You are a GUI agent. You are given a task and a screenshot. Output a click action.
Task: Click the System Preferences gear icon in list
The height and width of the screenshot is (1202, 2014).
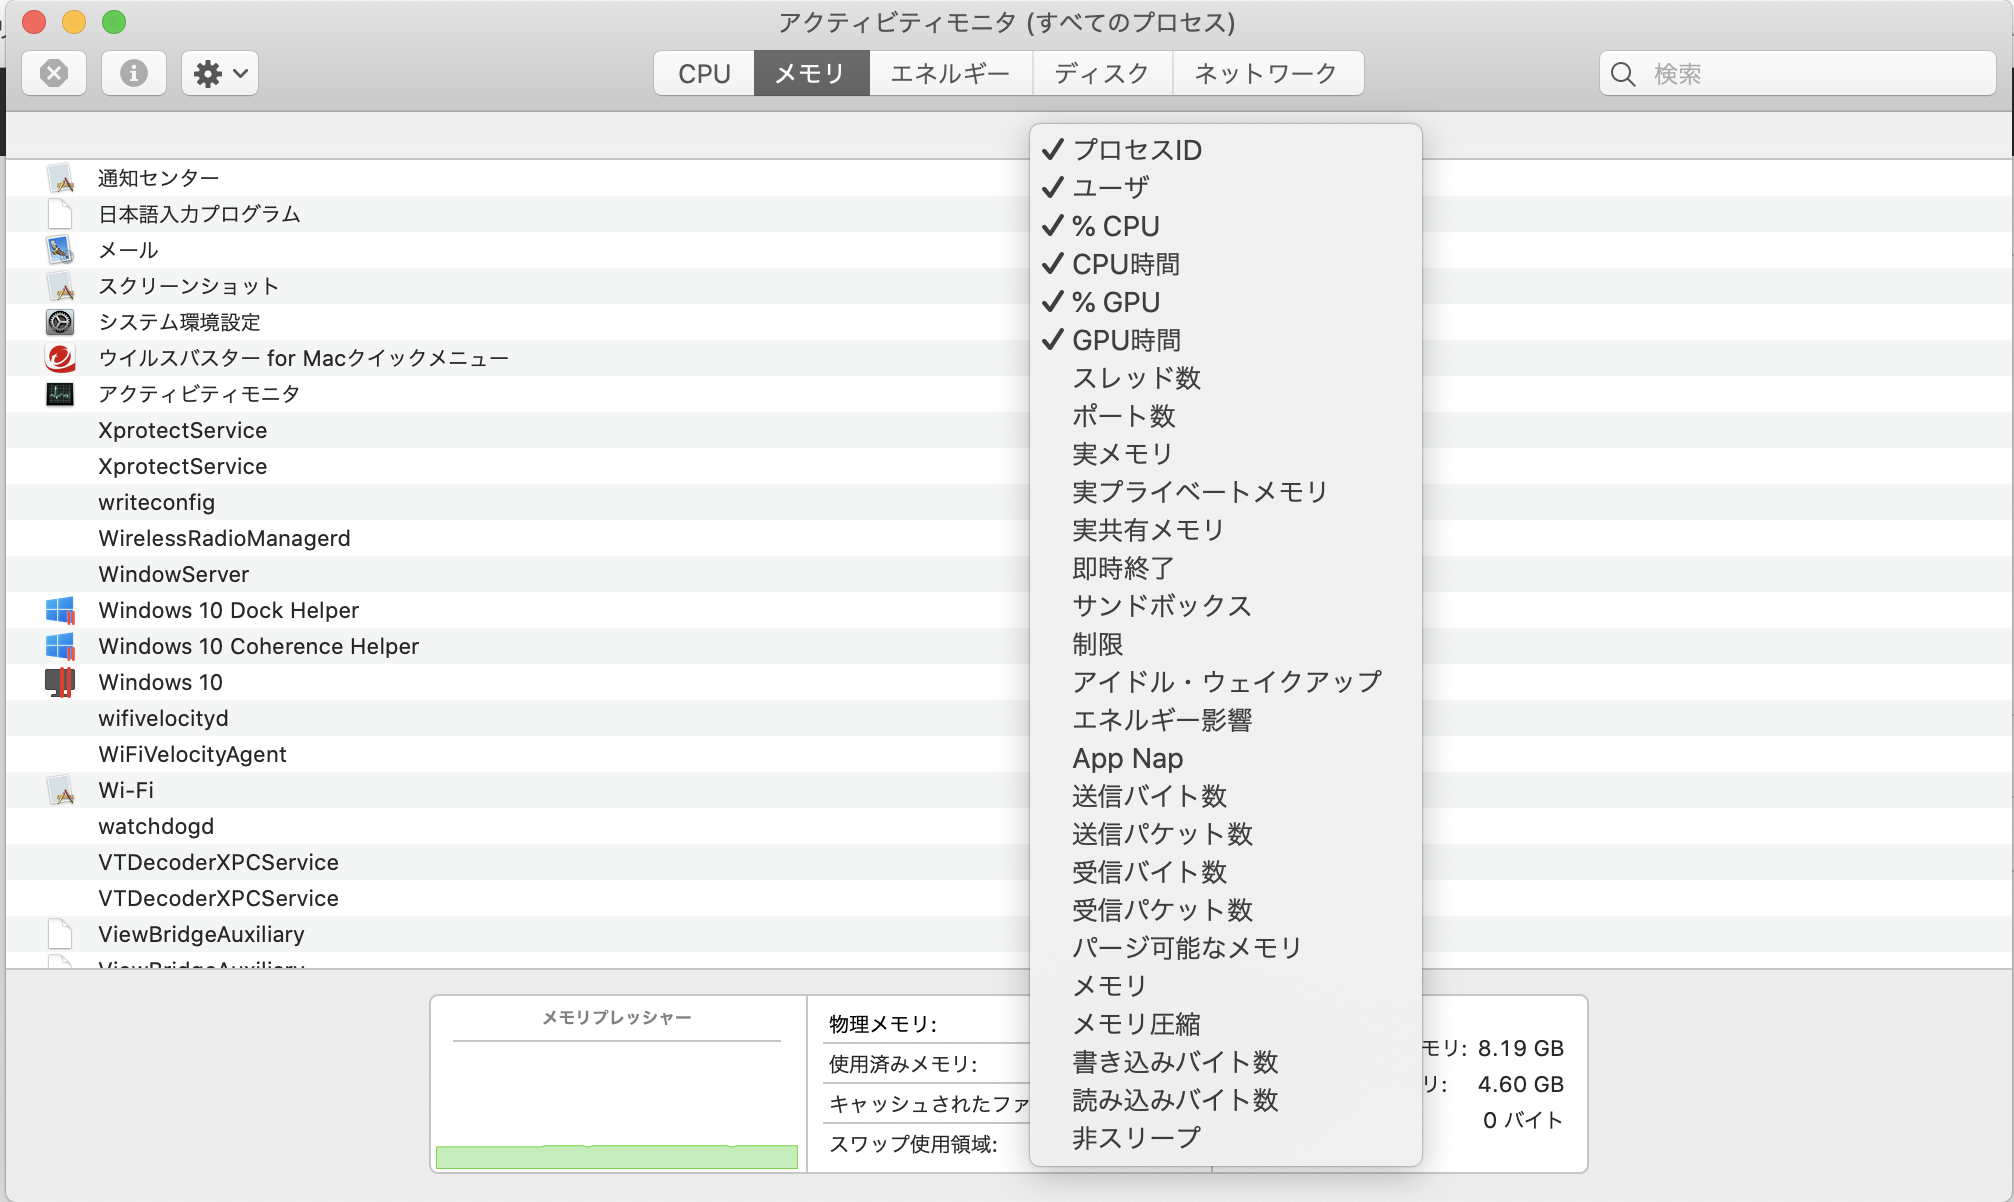(x=60, y=322)
